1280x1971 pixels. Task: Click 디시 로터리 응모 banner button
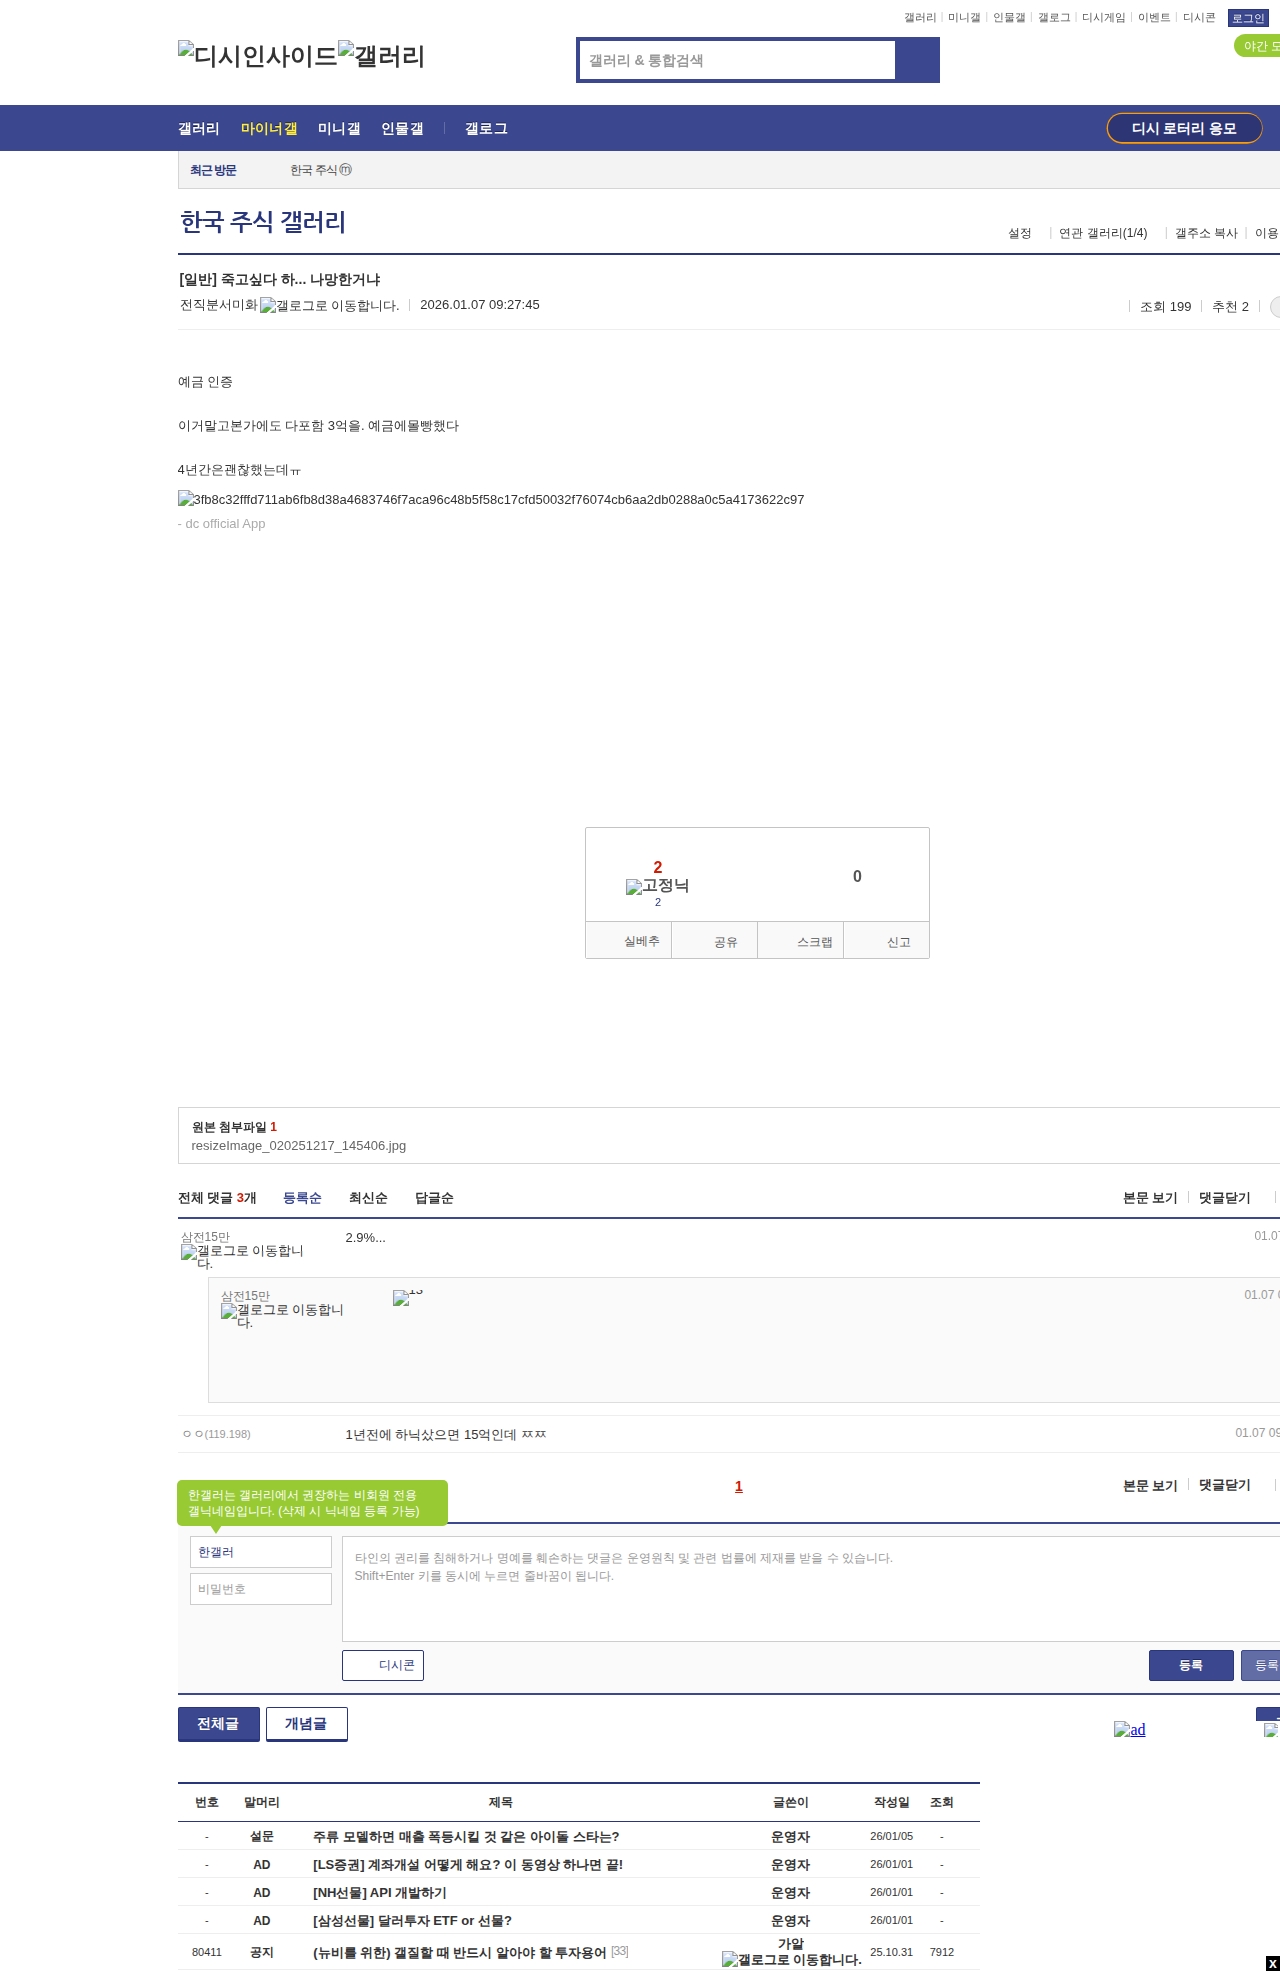pos(1184,128)
